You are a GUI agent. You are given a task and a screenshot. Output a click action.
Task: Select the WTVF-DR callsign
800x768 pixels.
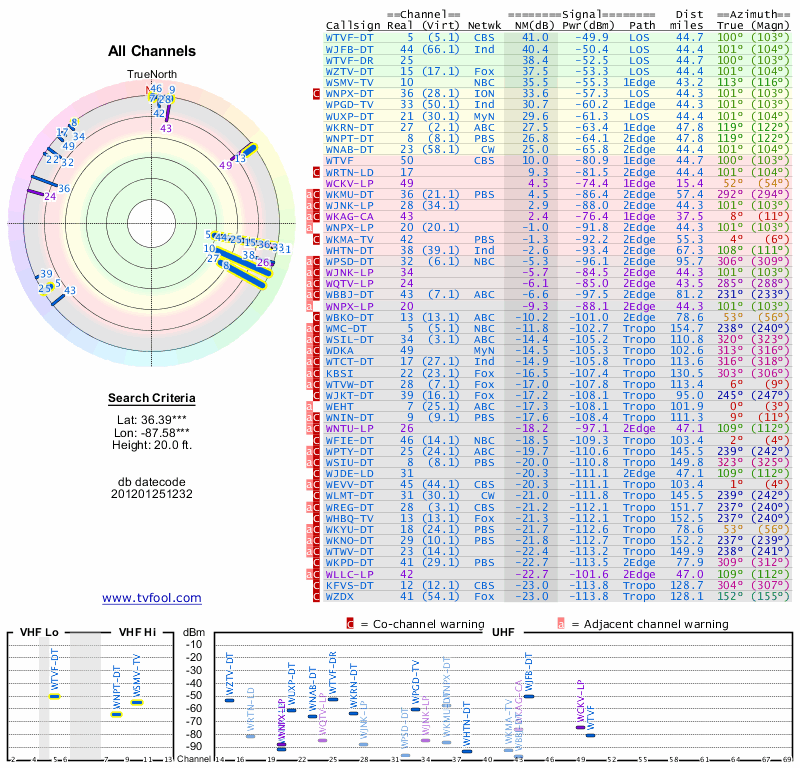(x=349, y=60)
